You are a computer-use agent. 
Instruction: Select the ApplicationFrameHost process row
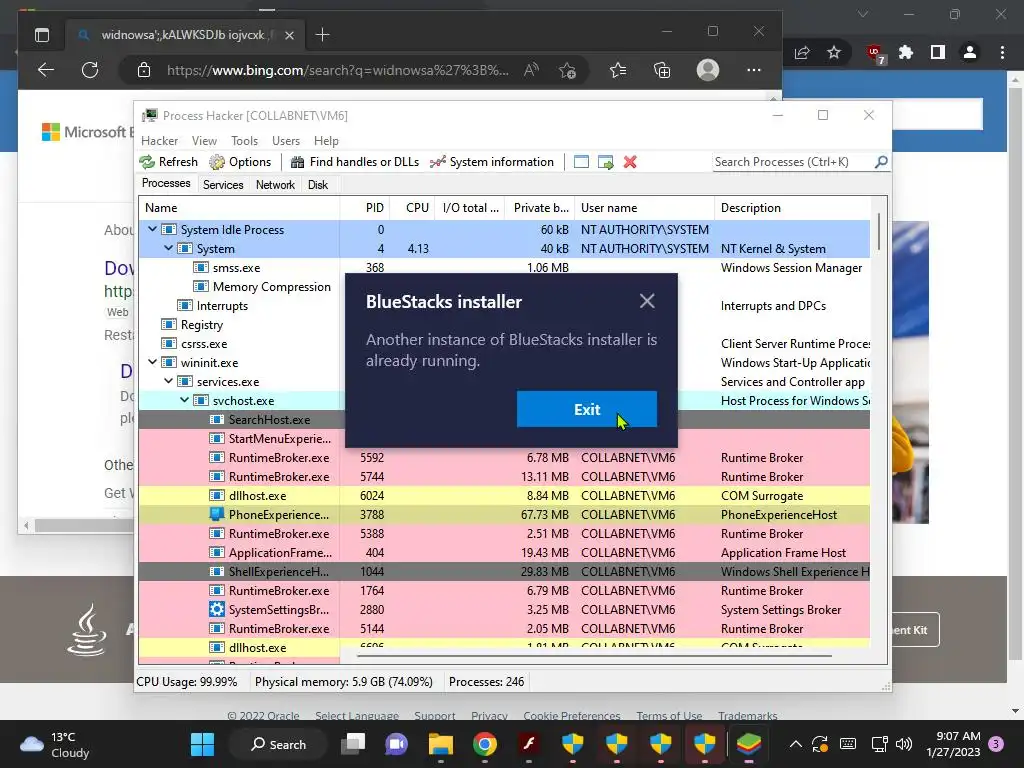pyautogui.click(x=504, y=552)
